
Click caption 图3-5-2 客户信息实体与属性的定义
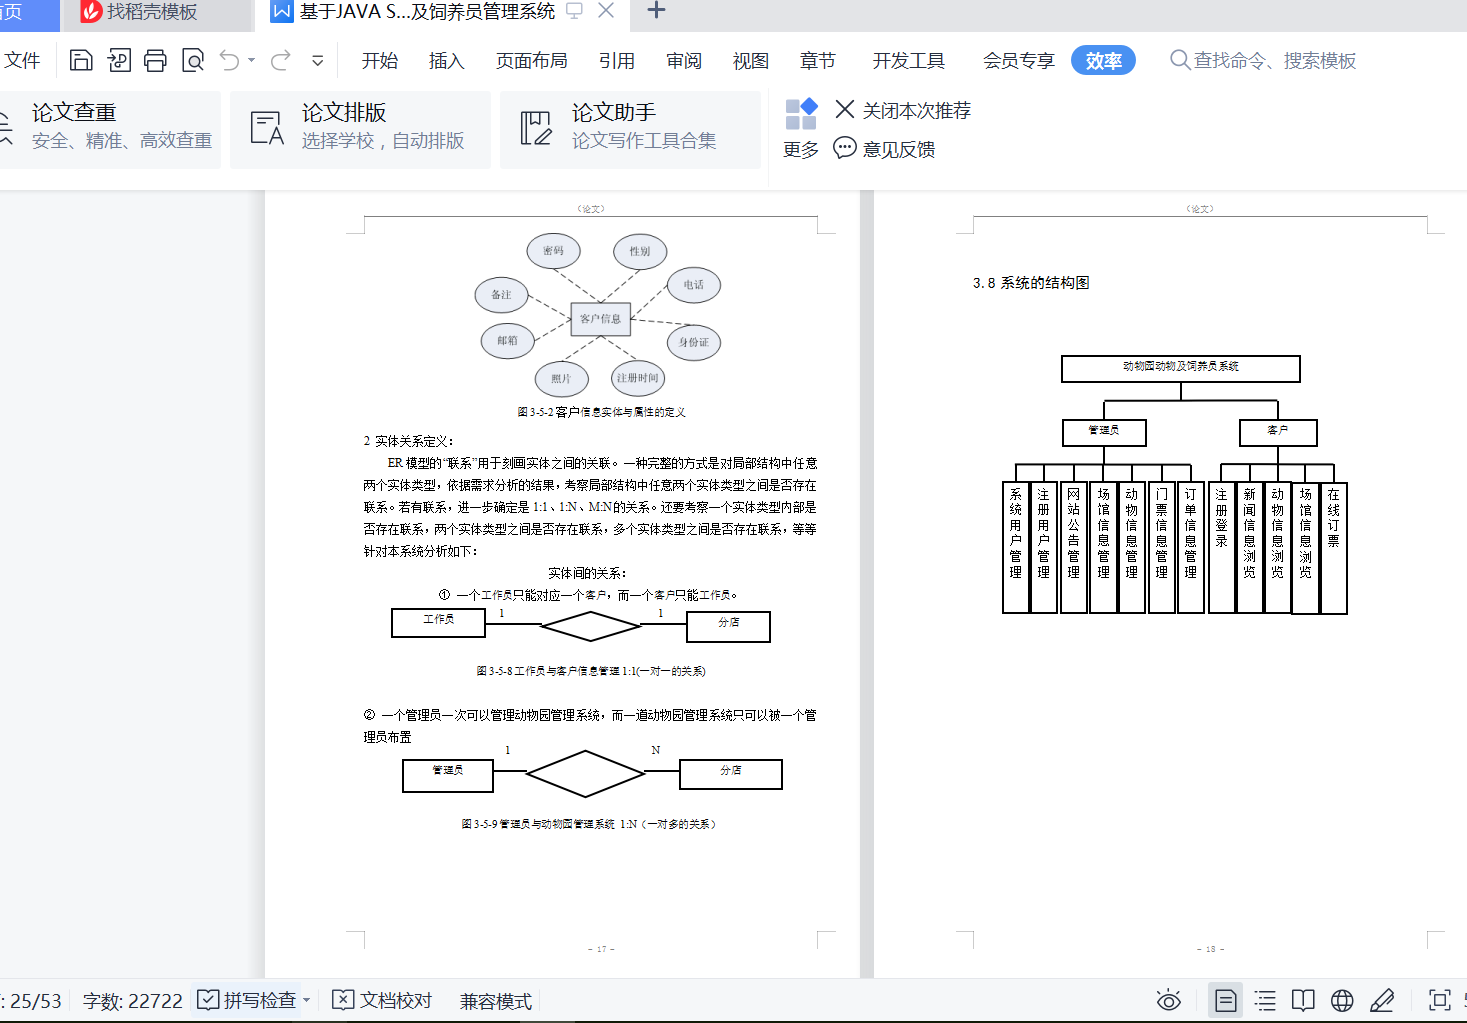[x=601, y=412]
